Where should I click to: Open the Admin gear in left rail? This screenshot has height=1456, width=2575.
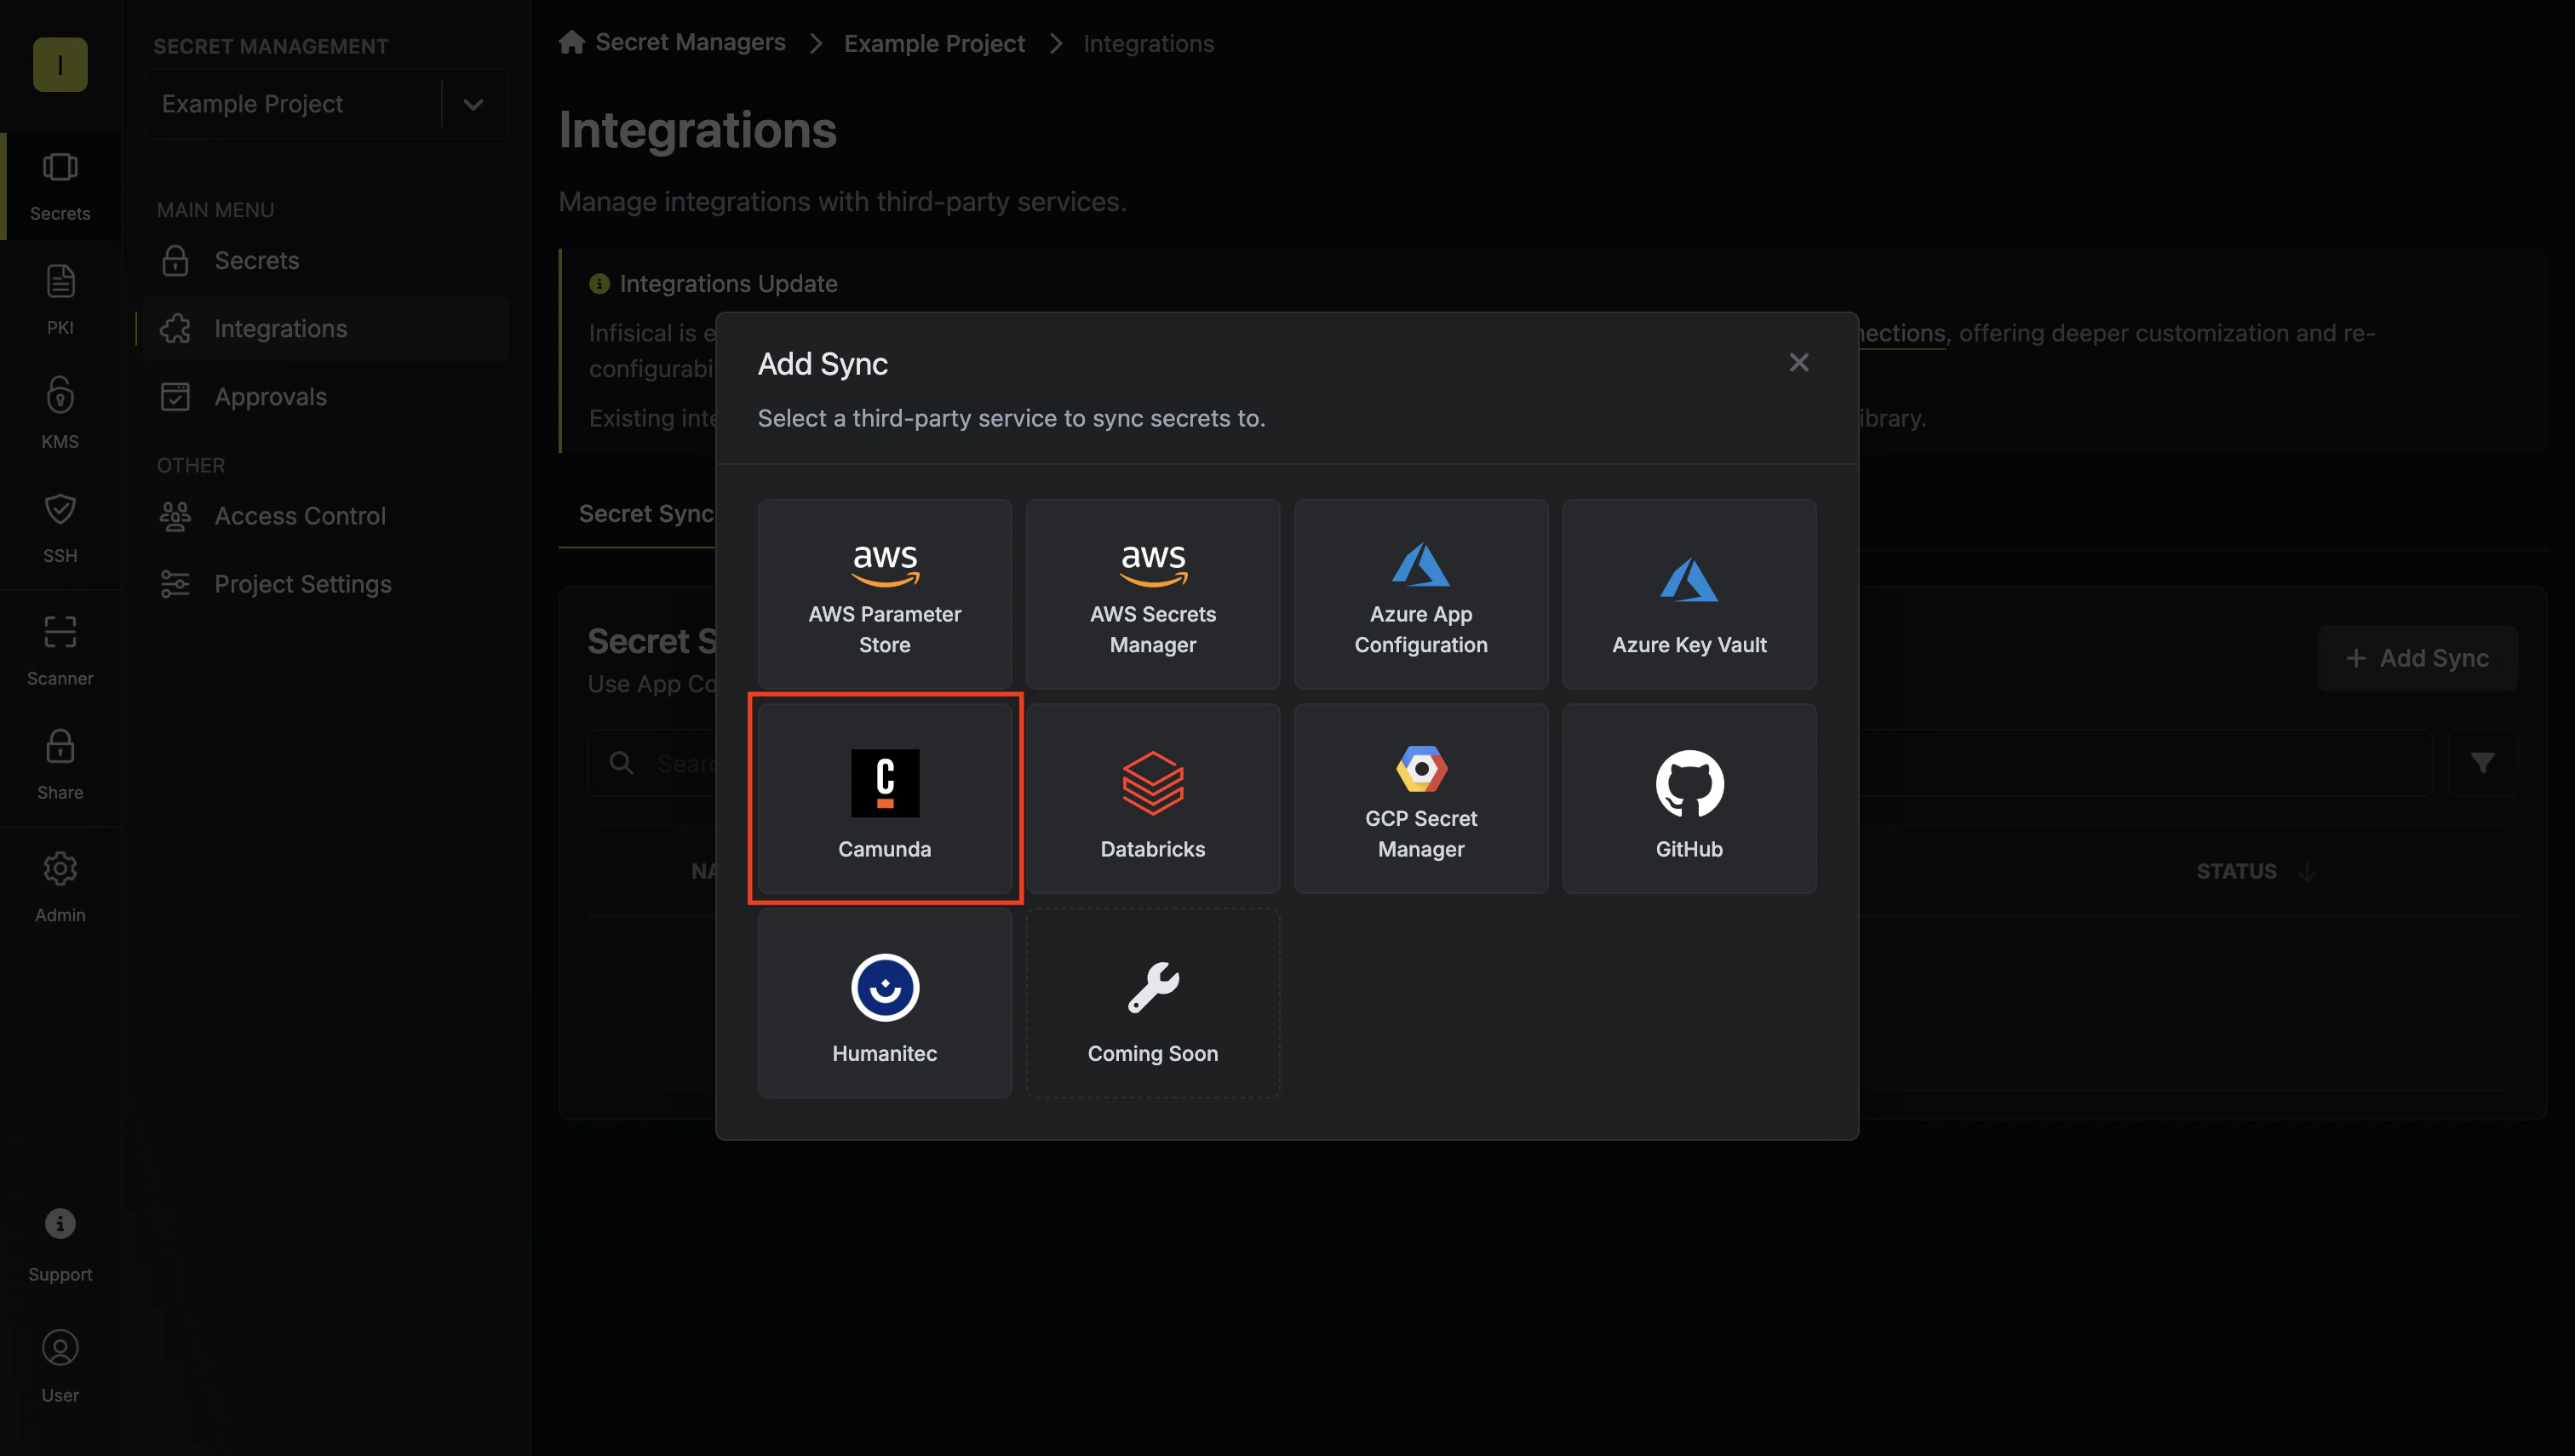tap(60, 887)
